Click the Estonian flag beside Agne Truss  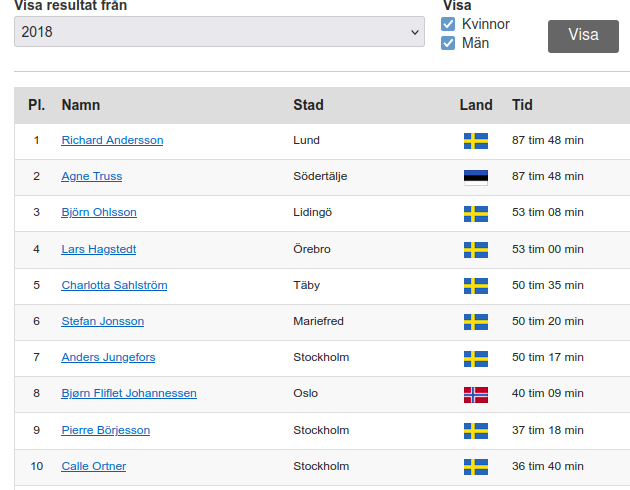click(475, 177)
